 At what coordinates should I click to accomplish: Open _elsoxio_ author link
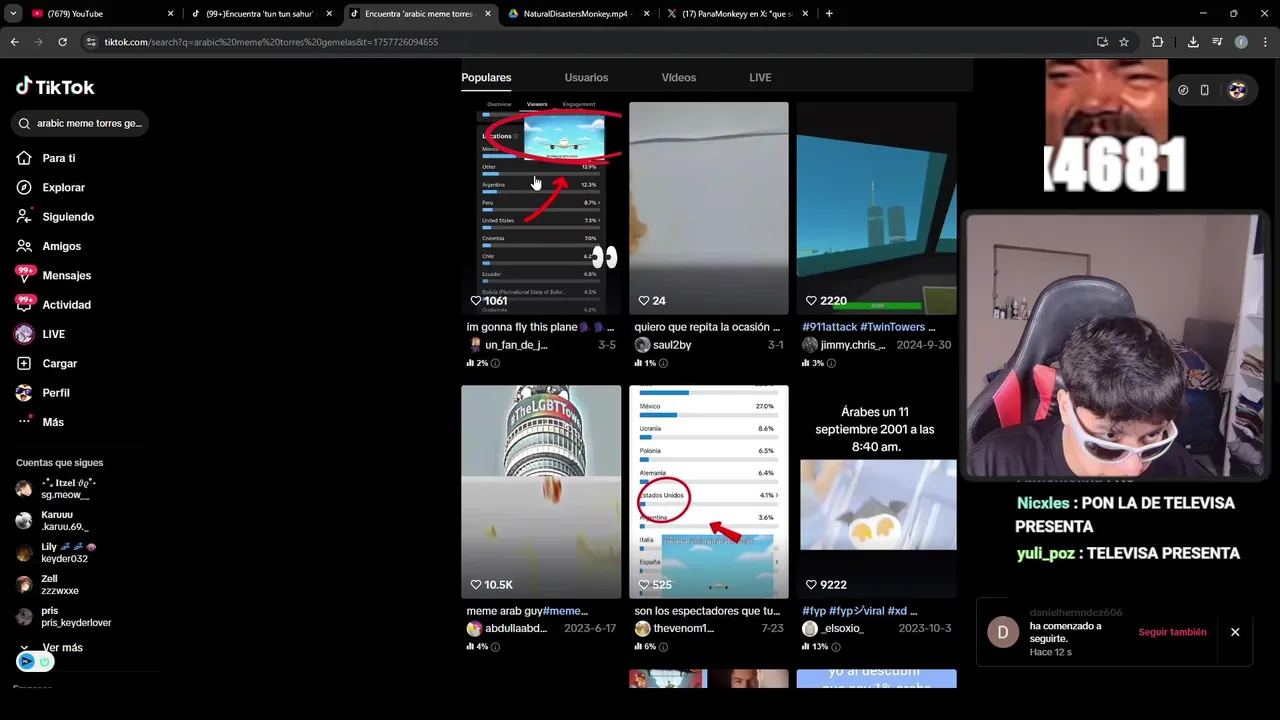[x=842, y=629]
